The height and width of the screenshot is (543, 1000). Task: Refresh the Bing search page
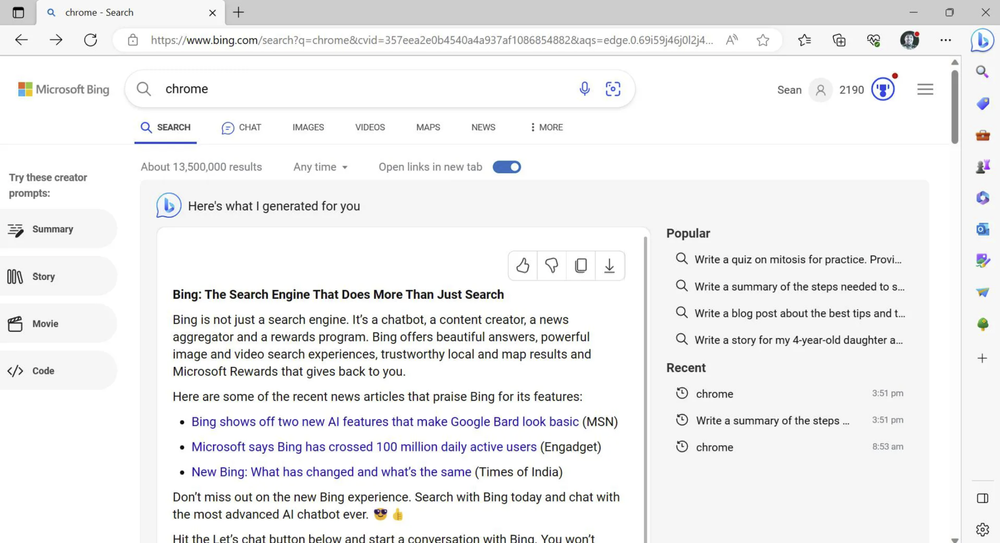(91, 40)
